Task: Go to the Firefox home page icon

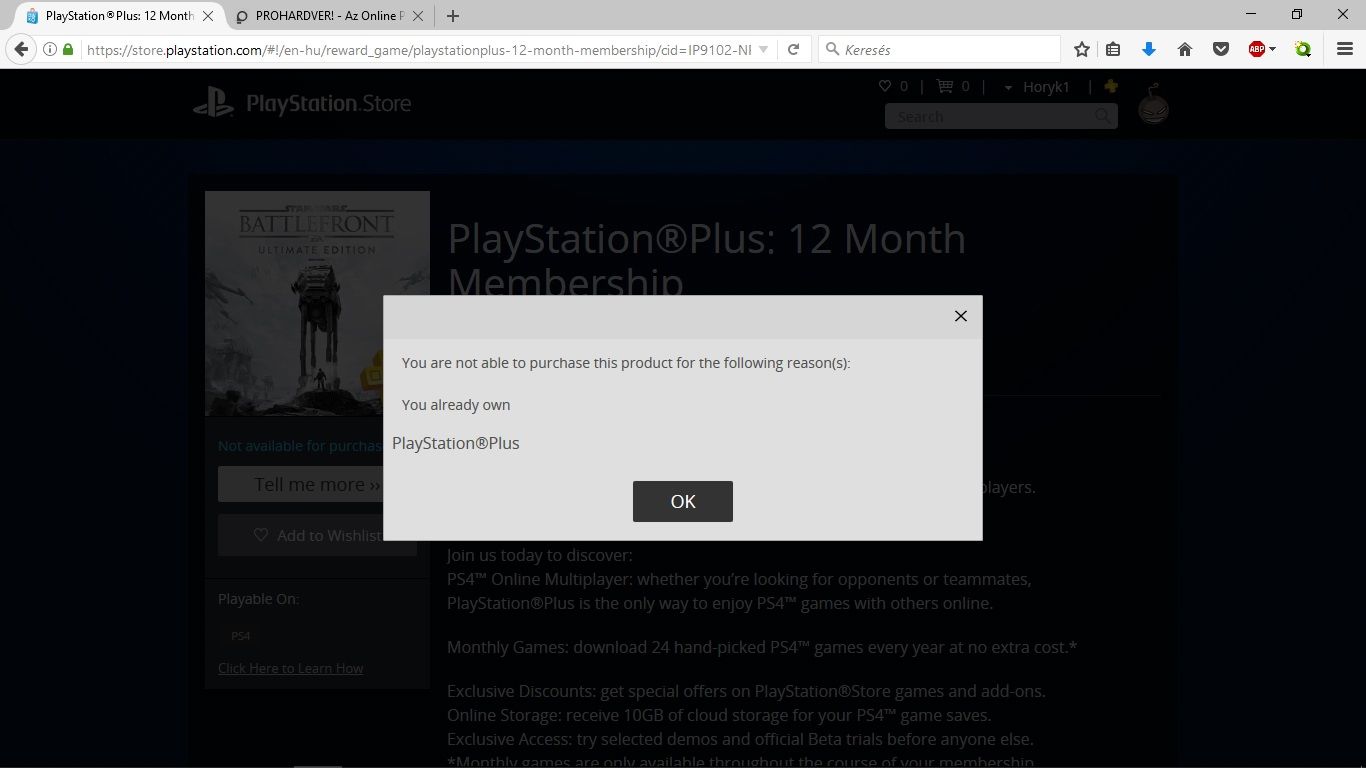Action: 1185,49
